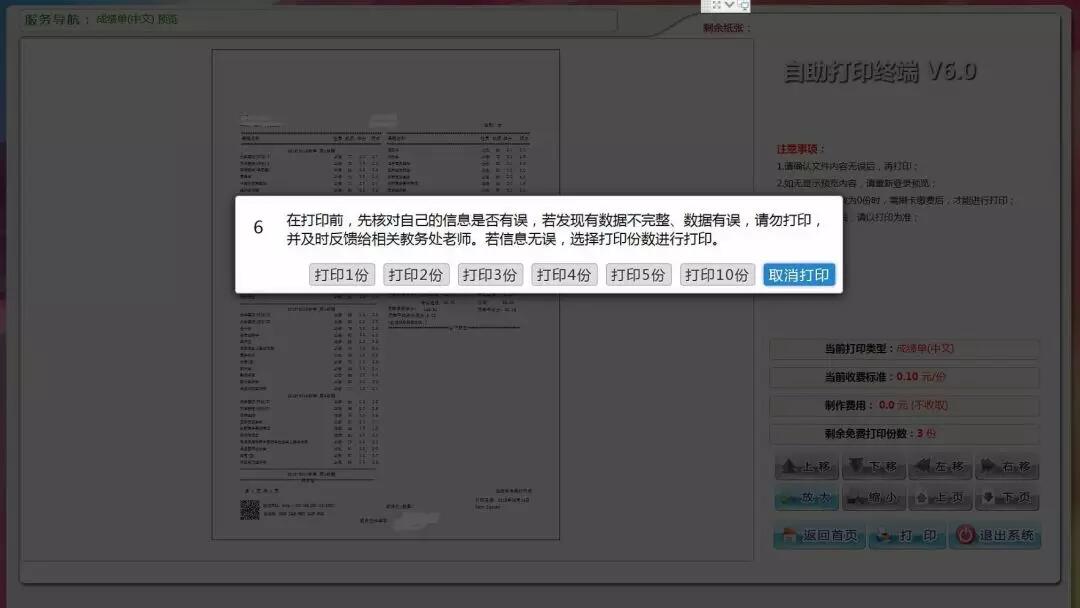Expand the chevron dropdown in top floating toolbar
Screen dimensions: 1080x608
730,5
